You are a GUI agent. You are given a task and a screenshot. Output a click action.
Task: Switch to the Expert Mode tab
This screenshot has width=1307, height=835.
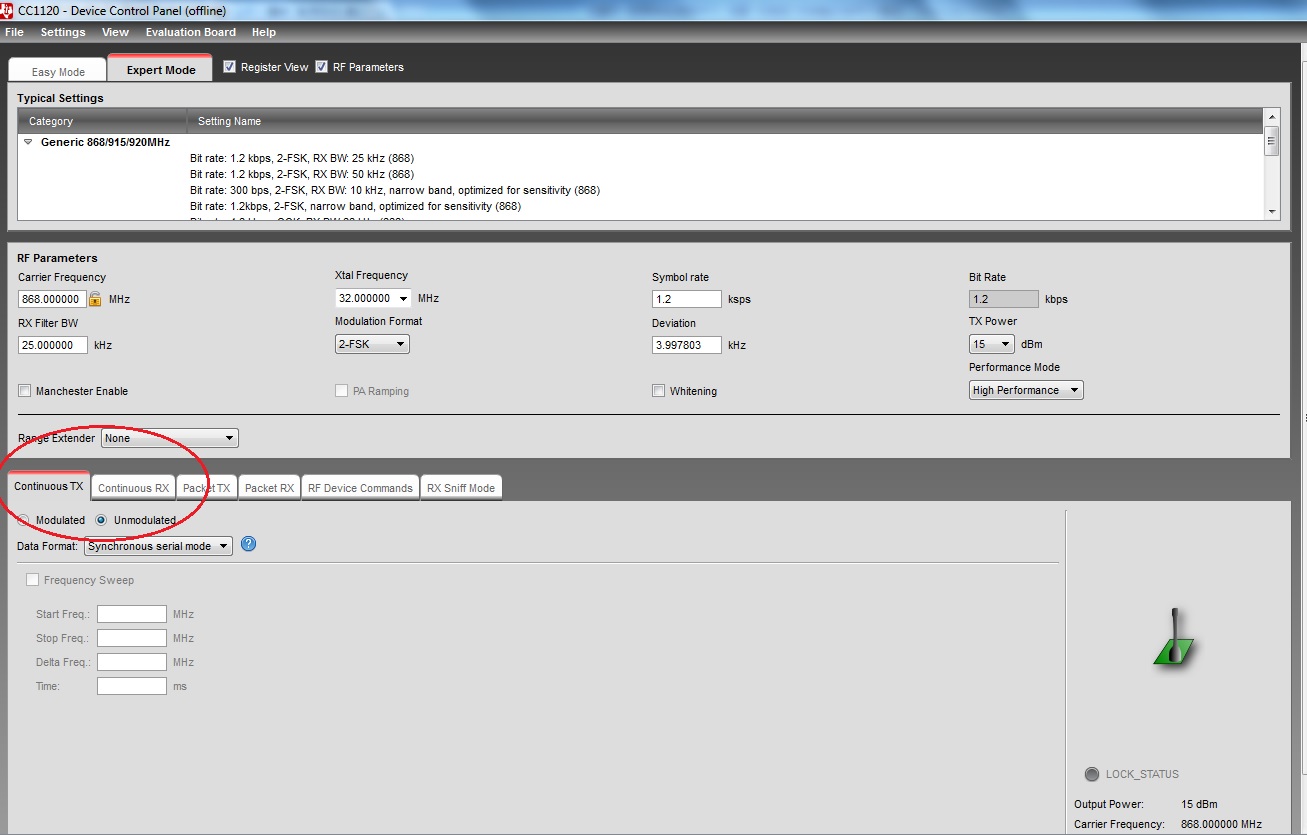[x=160, y=69]
